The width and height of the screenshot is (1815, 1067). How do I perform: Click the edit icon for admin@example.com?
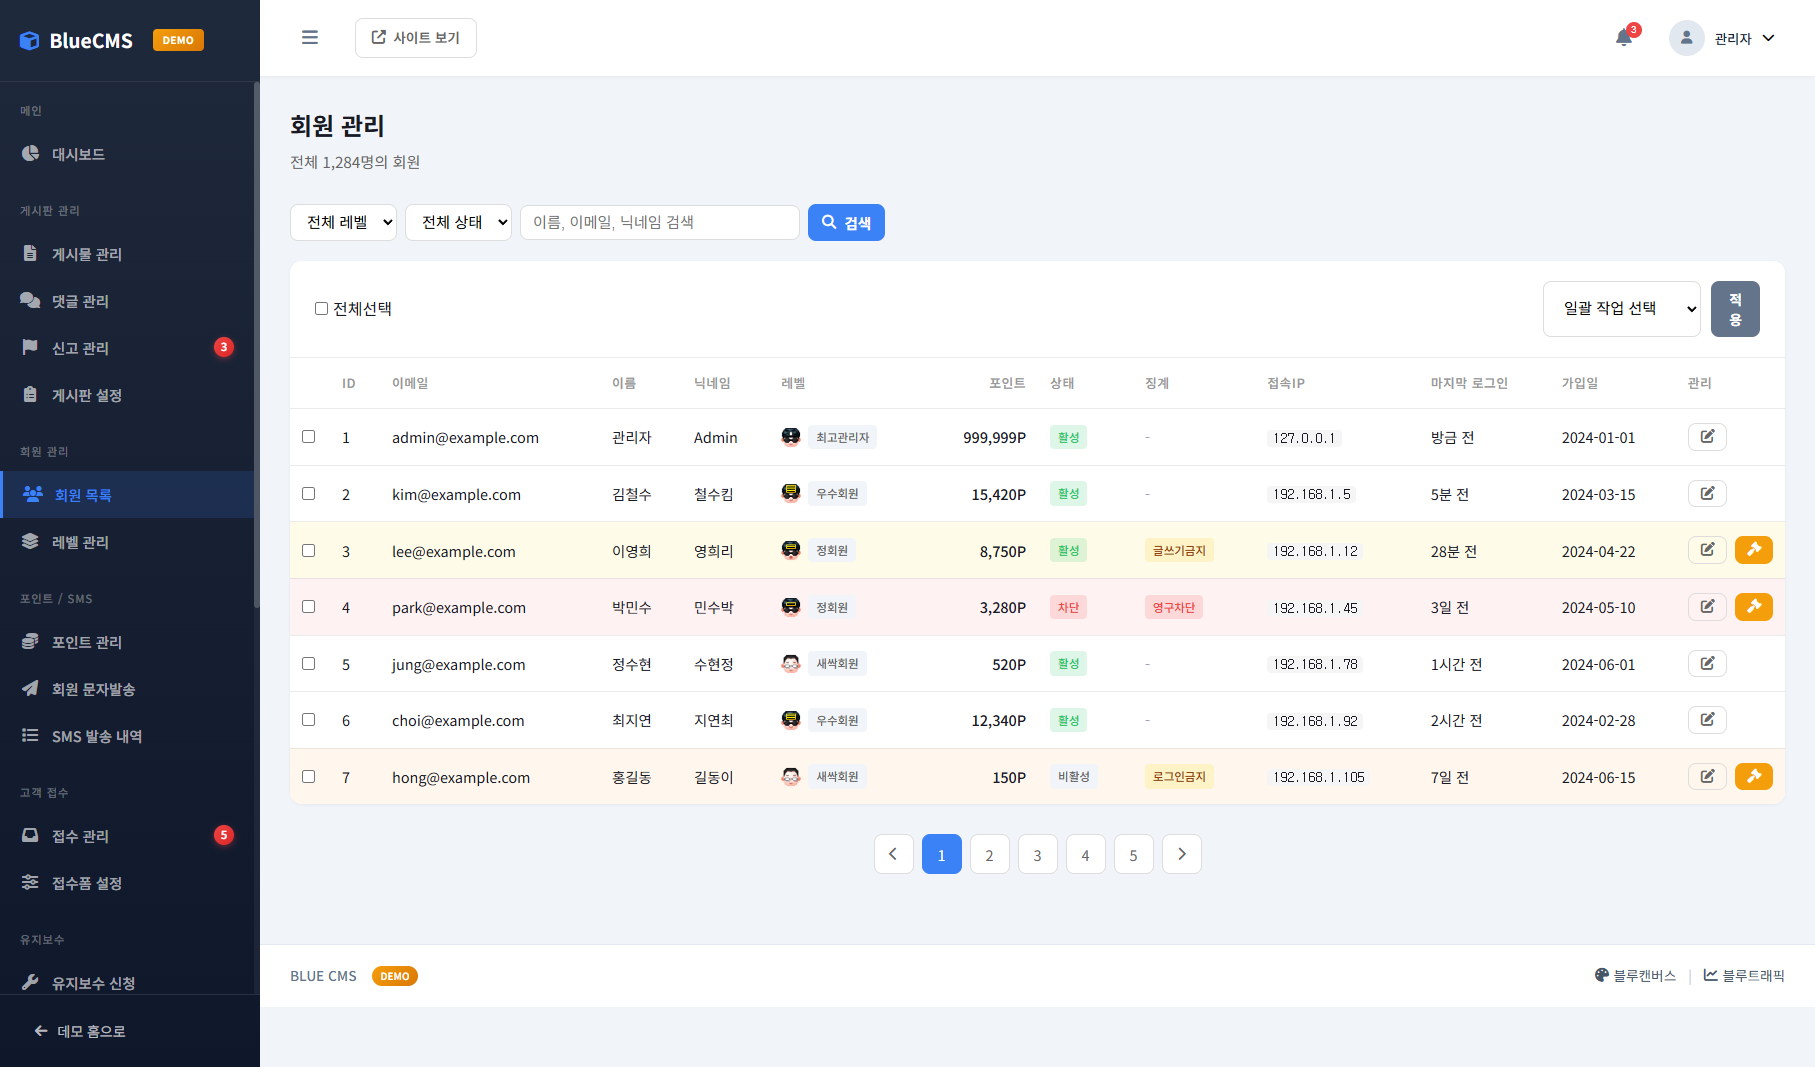click(x=1707, y=437)
